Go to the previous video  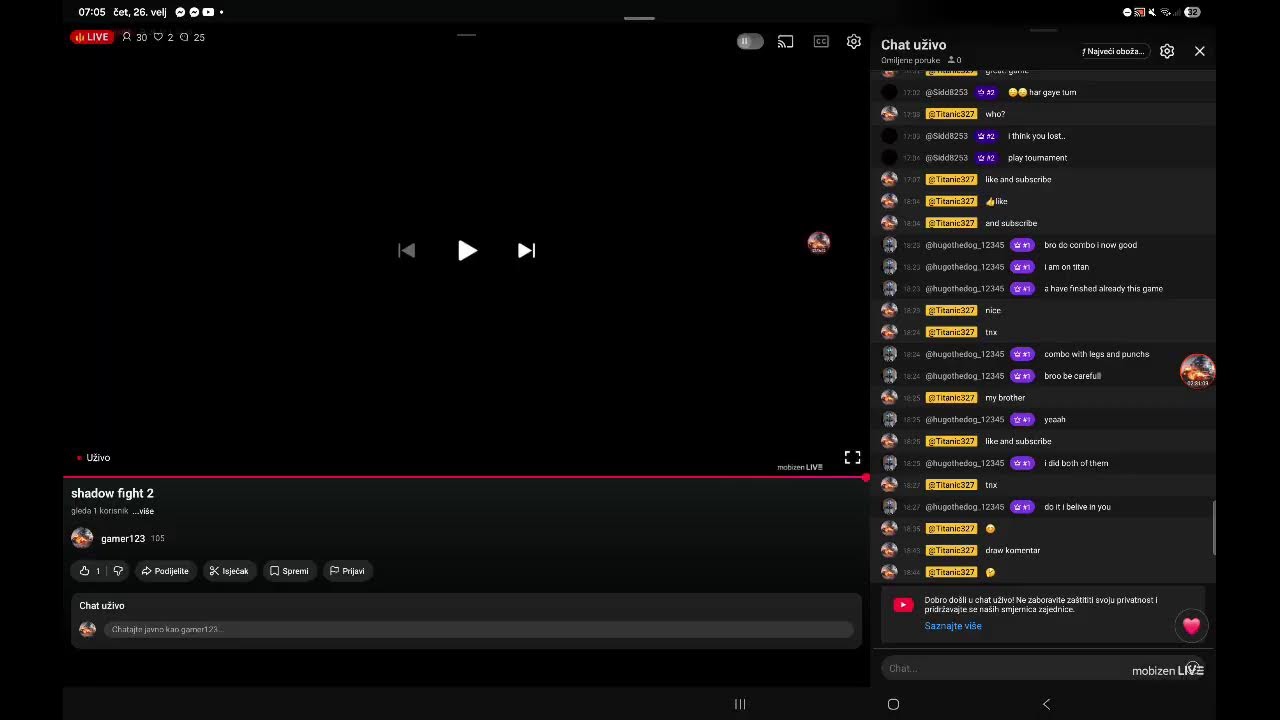406,251
